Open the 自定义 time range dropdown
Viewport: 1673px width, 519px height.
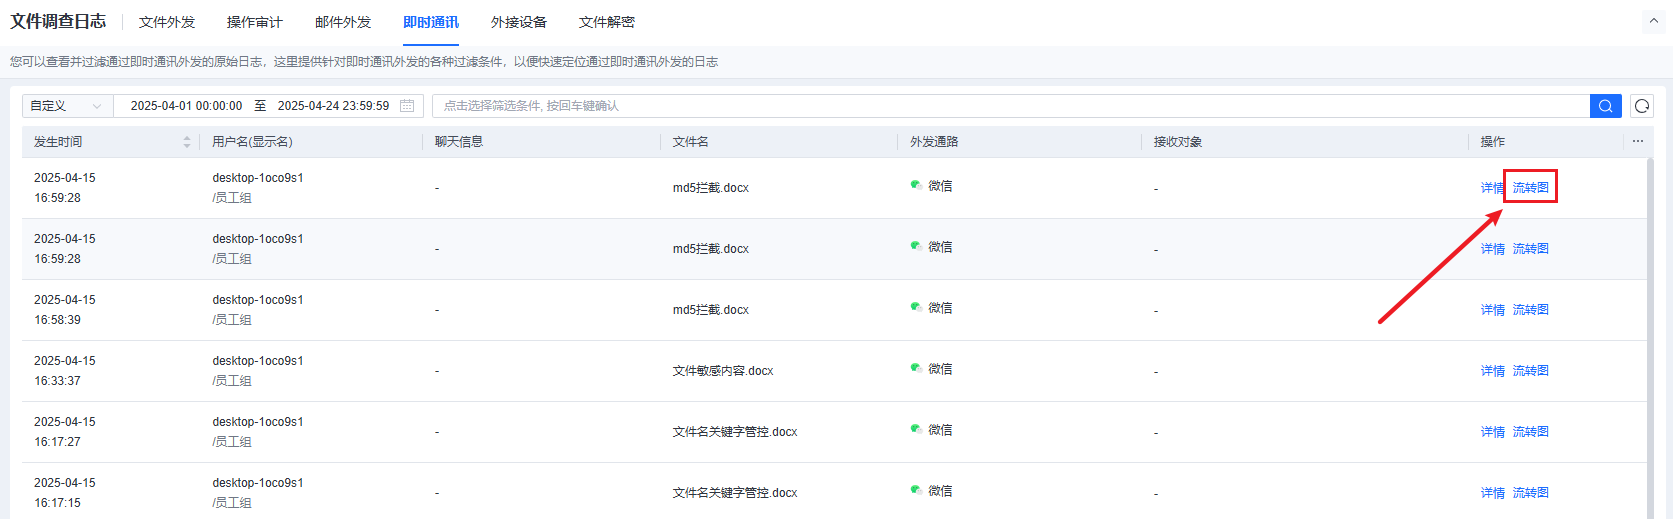tap(67, 106)
